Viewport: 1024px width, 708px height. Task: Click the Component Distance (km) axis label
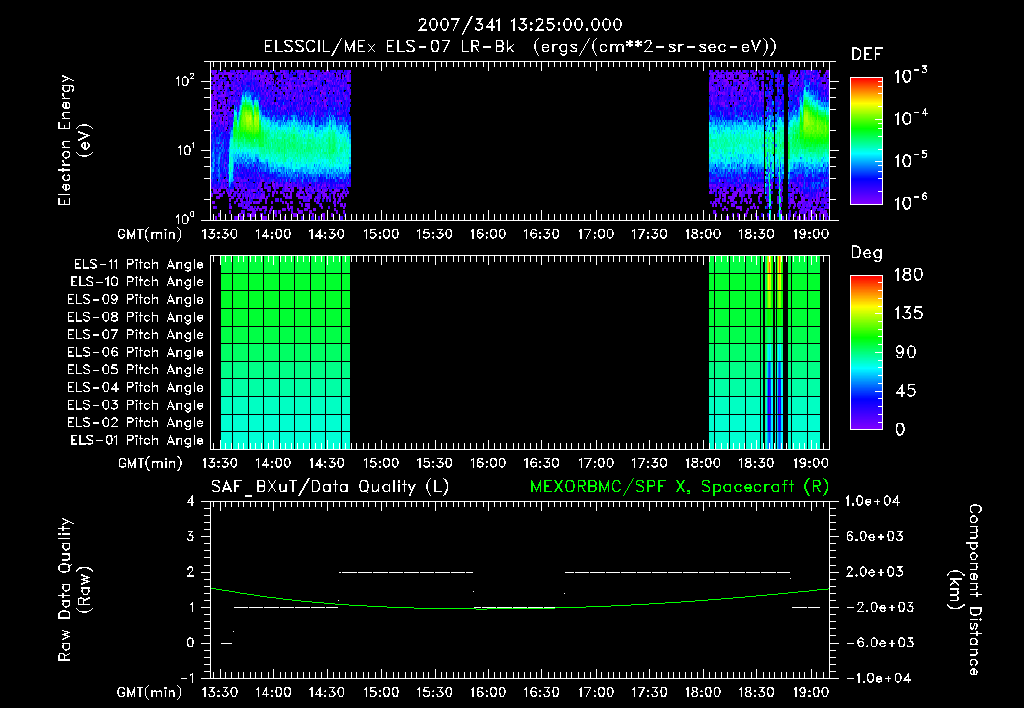click(x=965, y=590)
